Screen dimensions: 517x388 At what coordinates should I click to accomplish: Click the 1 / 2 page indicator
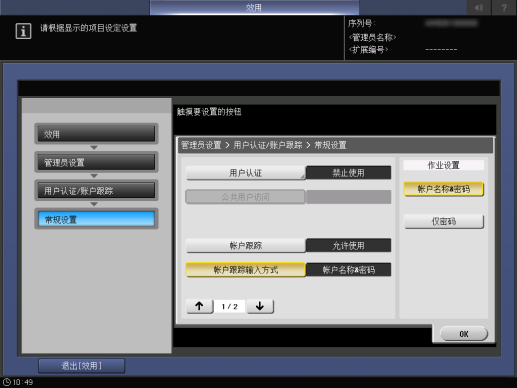pos(230,306)
